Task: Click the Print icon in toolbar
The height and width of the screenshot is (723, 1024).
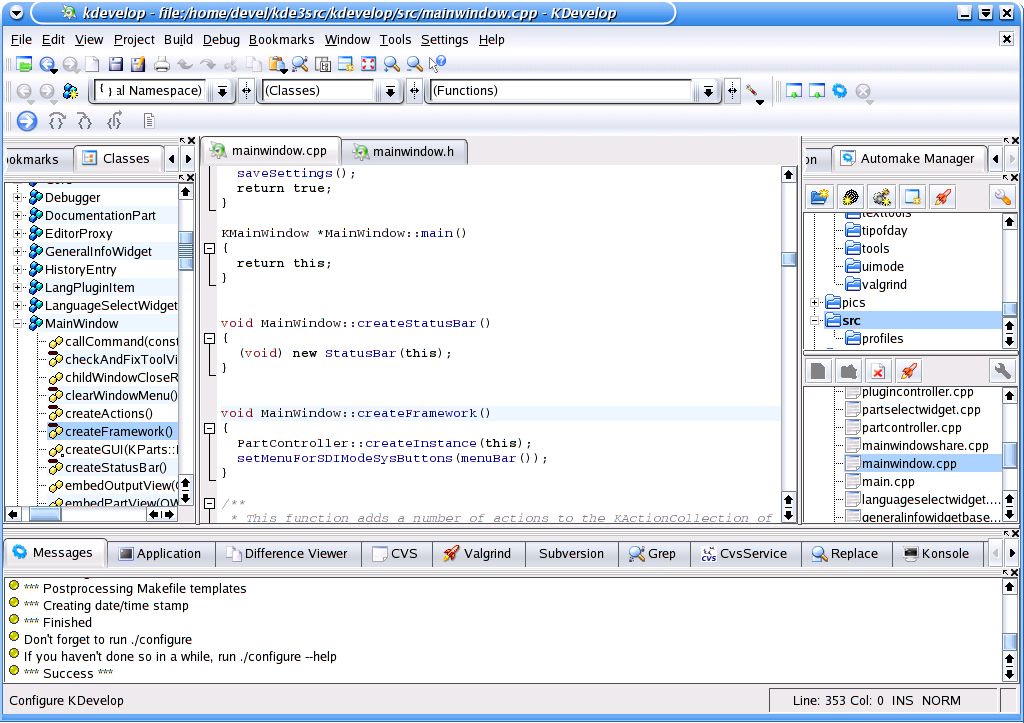Action: coord(161,64)
